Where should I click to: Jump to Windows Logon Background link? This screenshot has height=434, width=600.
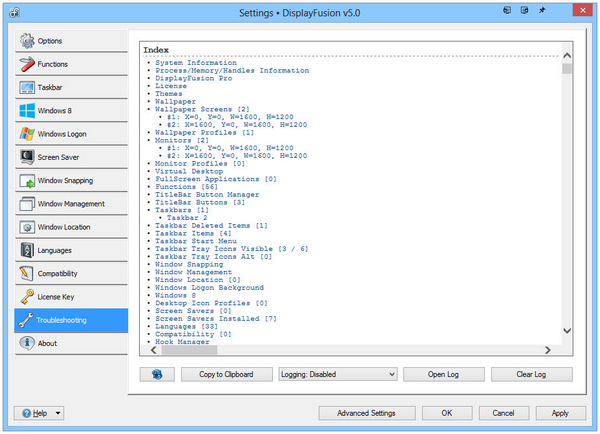pyautogui.click(x=209, y=287)
